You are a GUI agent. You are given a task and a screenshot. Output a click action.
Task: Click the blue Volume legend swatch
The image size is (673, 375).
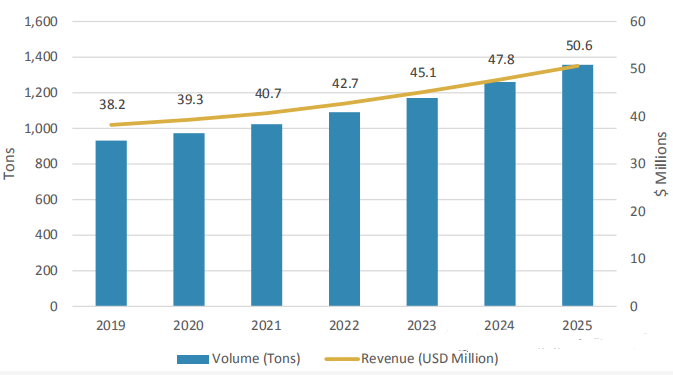click(x=193, y=359)
